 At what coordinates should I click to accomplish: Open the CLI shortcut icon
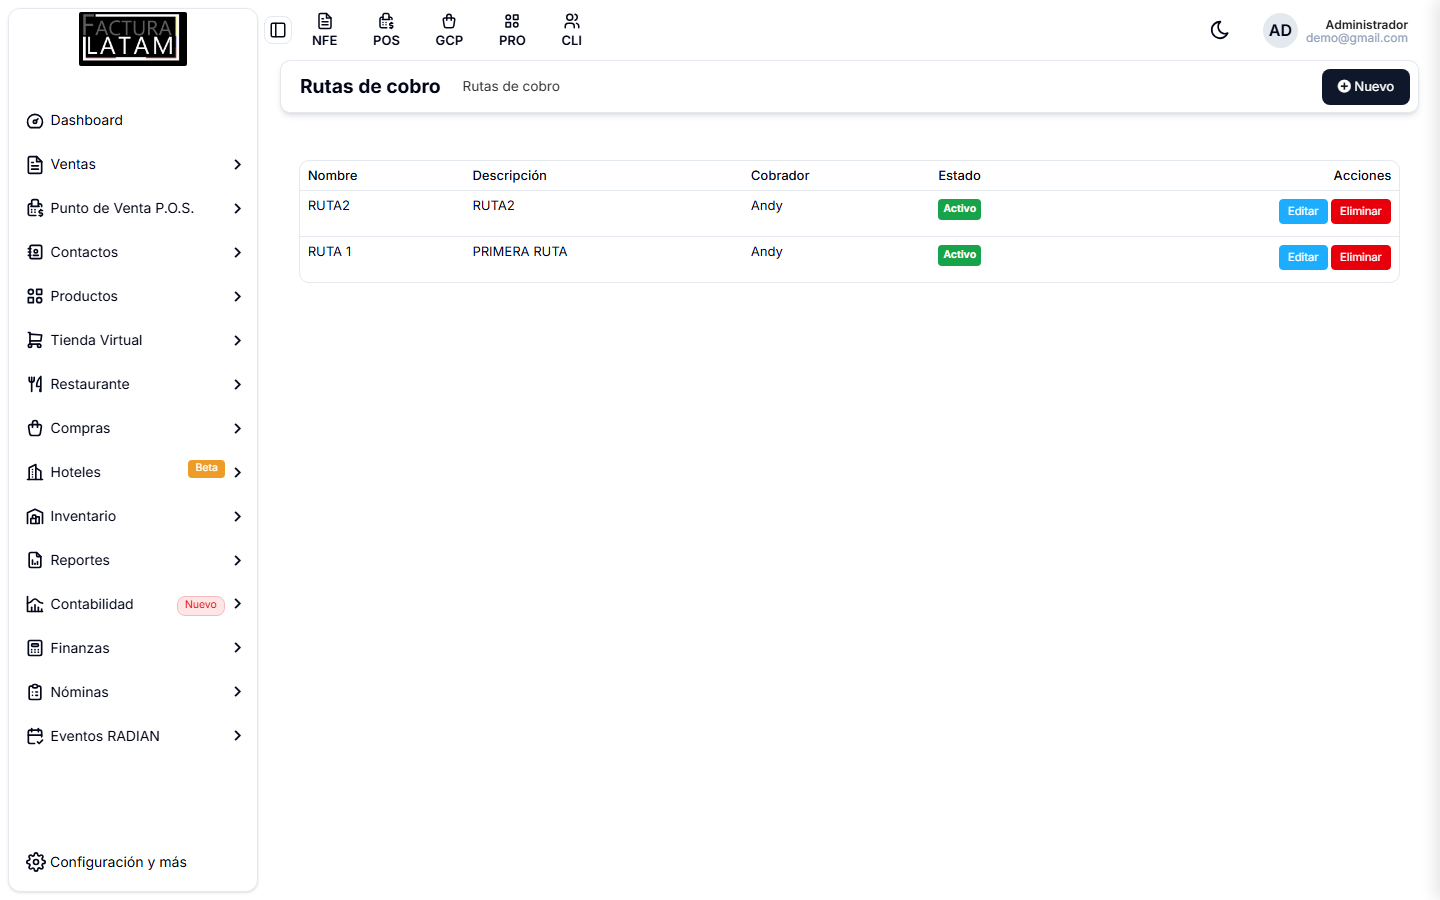point(572,30)
